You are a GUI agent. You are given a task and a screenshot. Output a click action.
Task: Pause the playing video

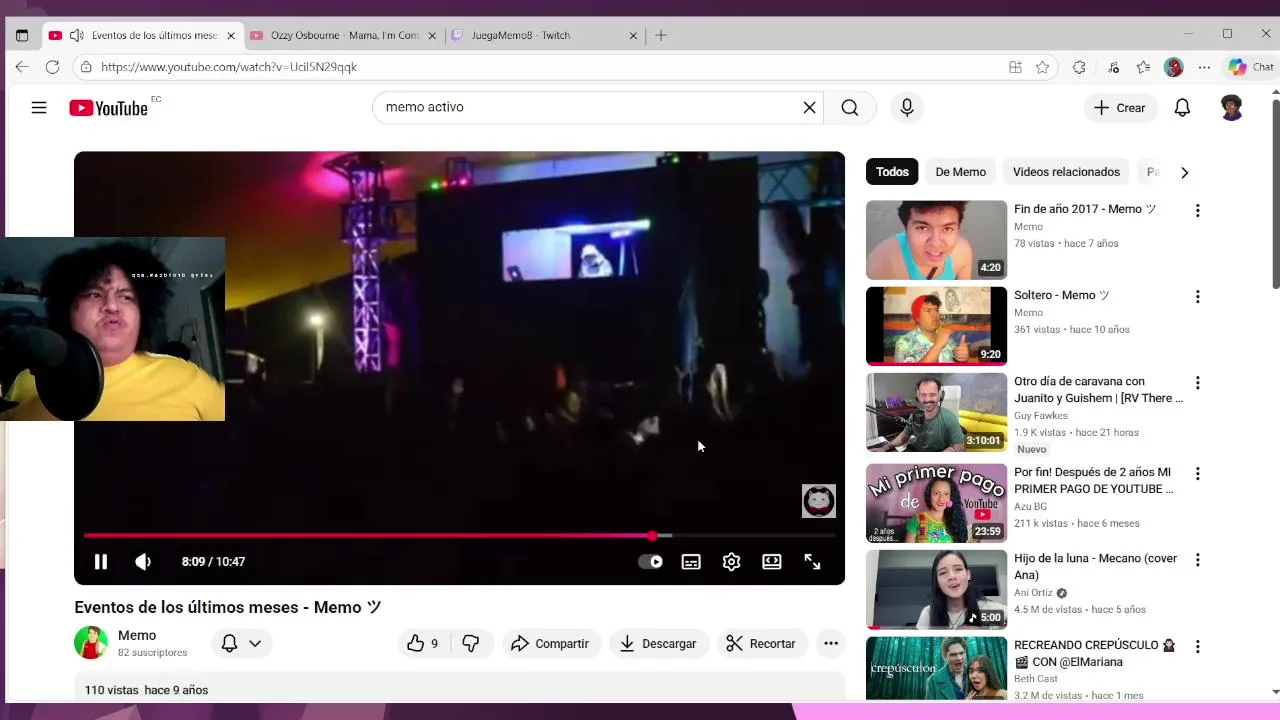pos(101,562)
